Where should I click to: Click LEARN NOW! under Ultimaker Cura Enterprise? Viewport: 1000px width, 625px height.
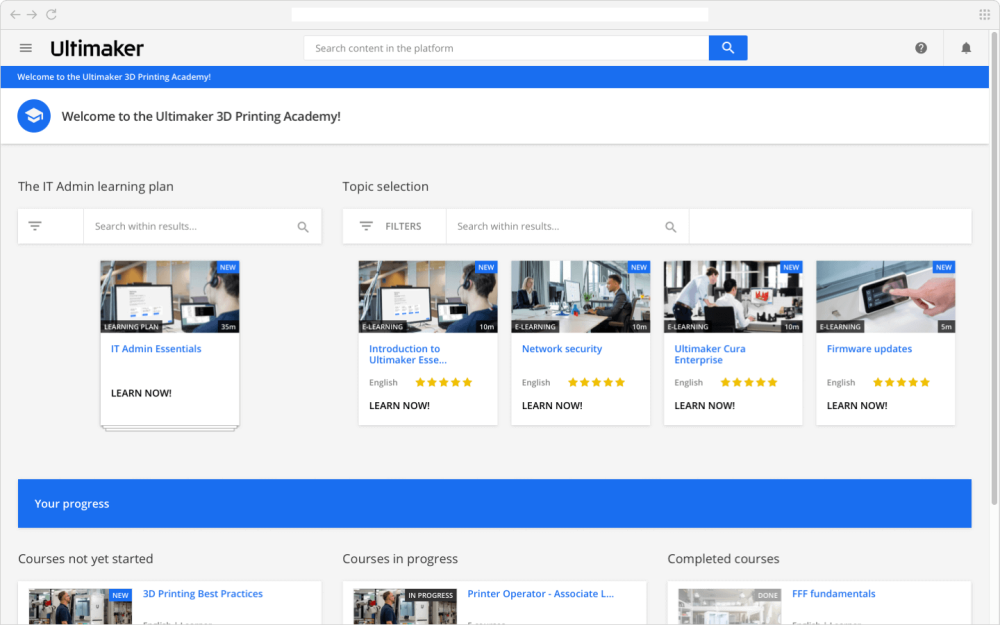coord(704,406)
